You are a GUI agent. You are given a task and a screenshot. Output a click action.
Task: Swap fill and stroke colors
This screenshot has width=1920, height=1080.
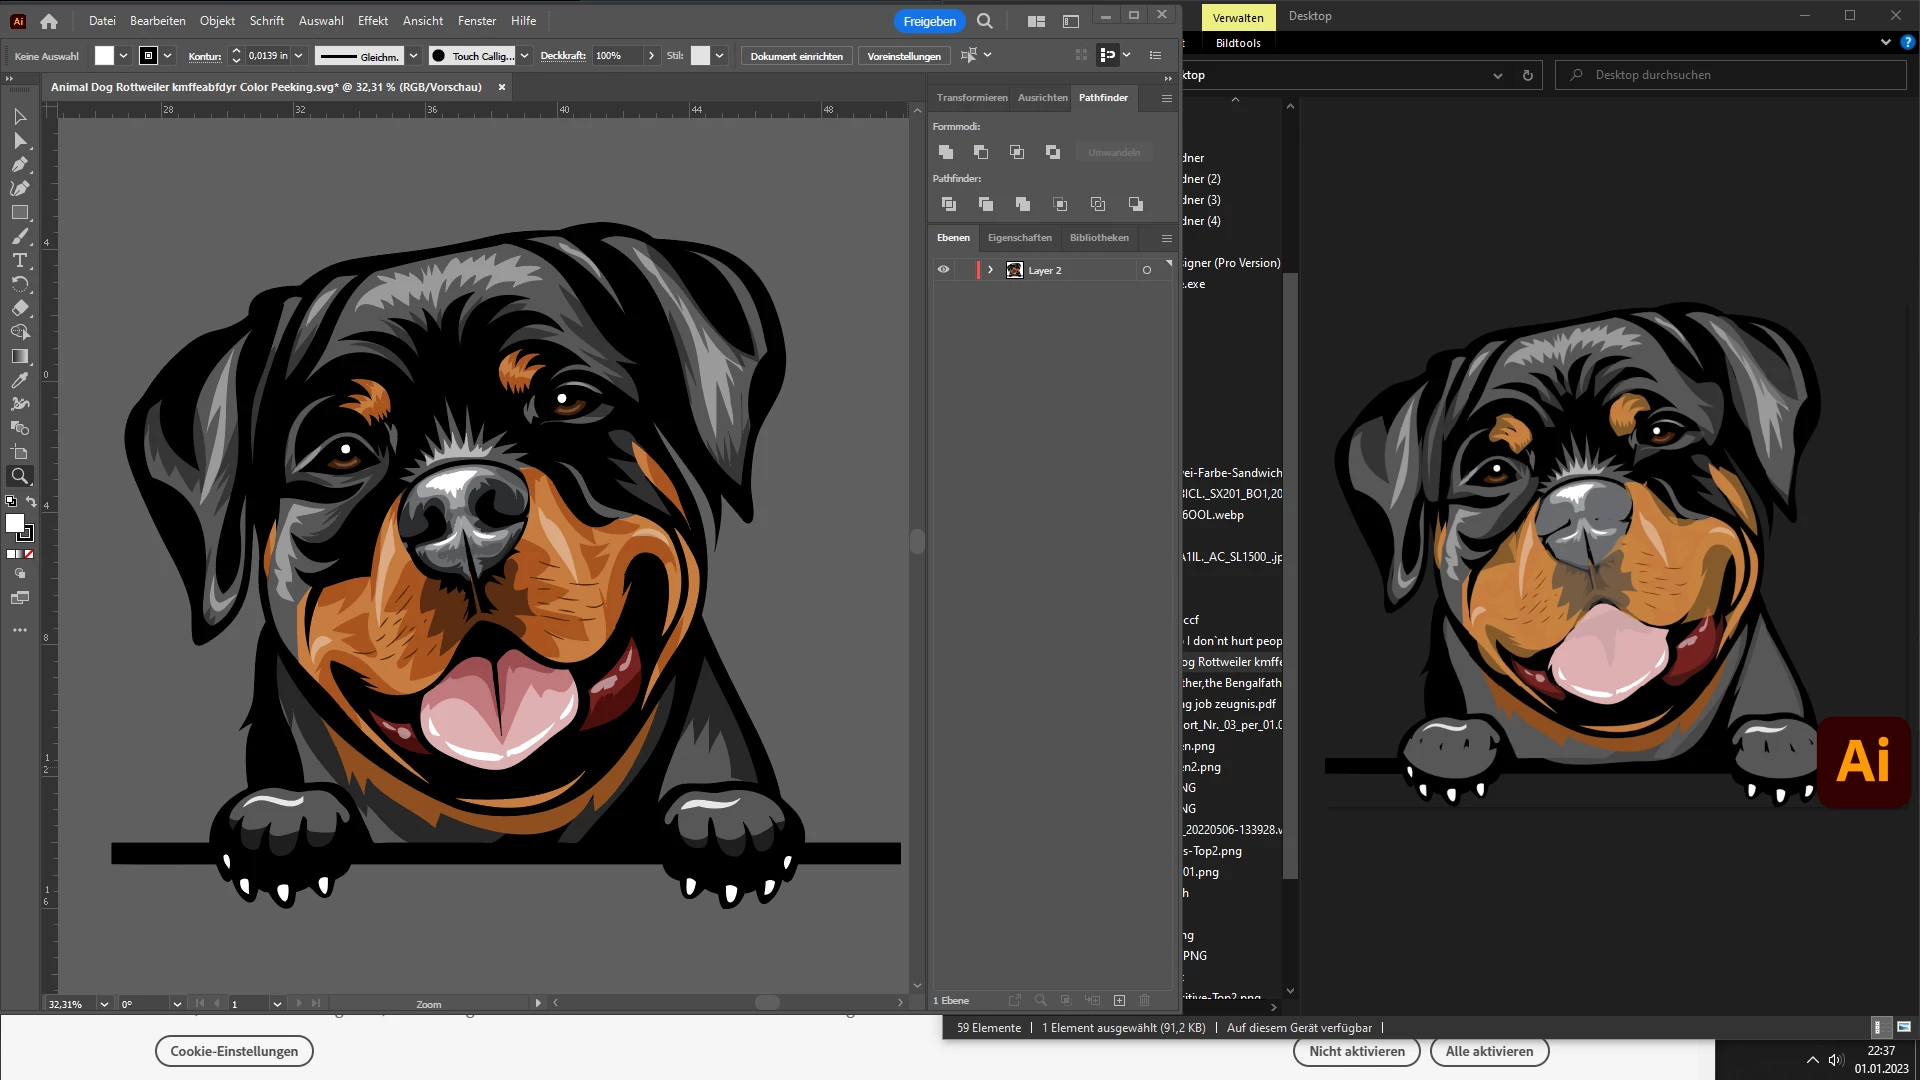31,502
